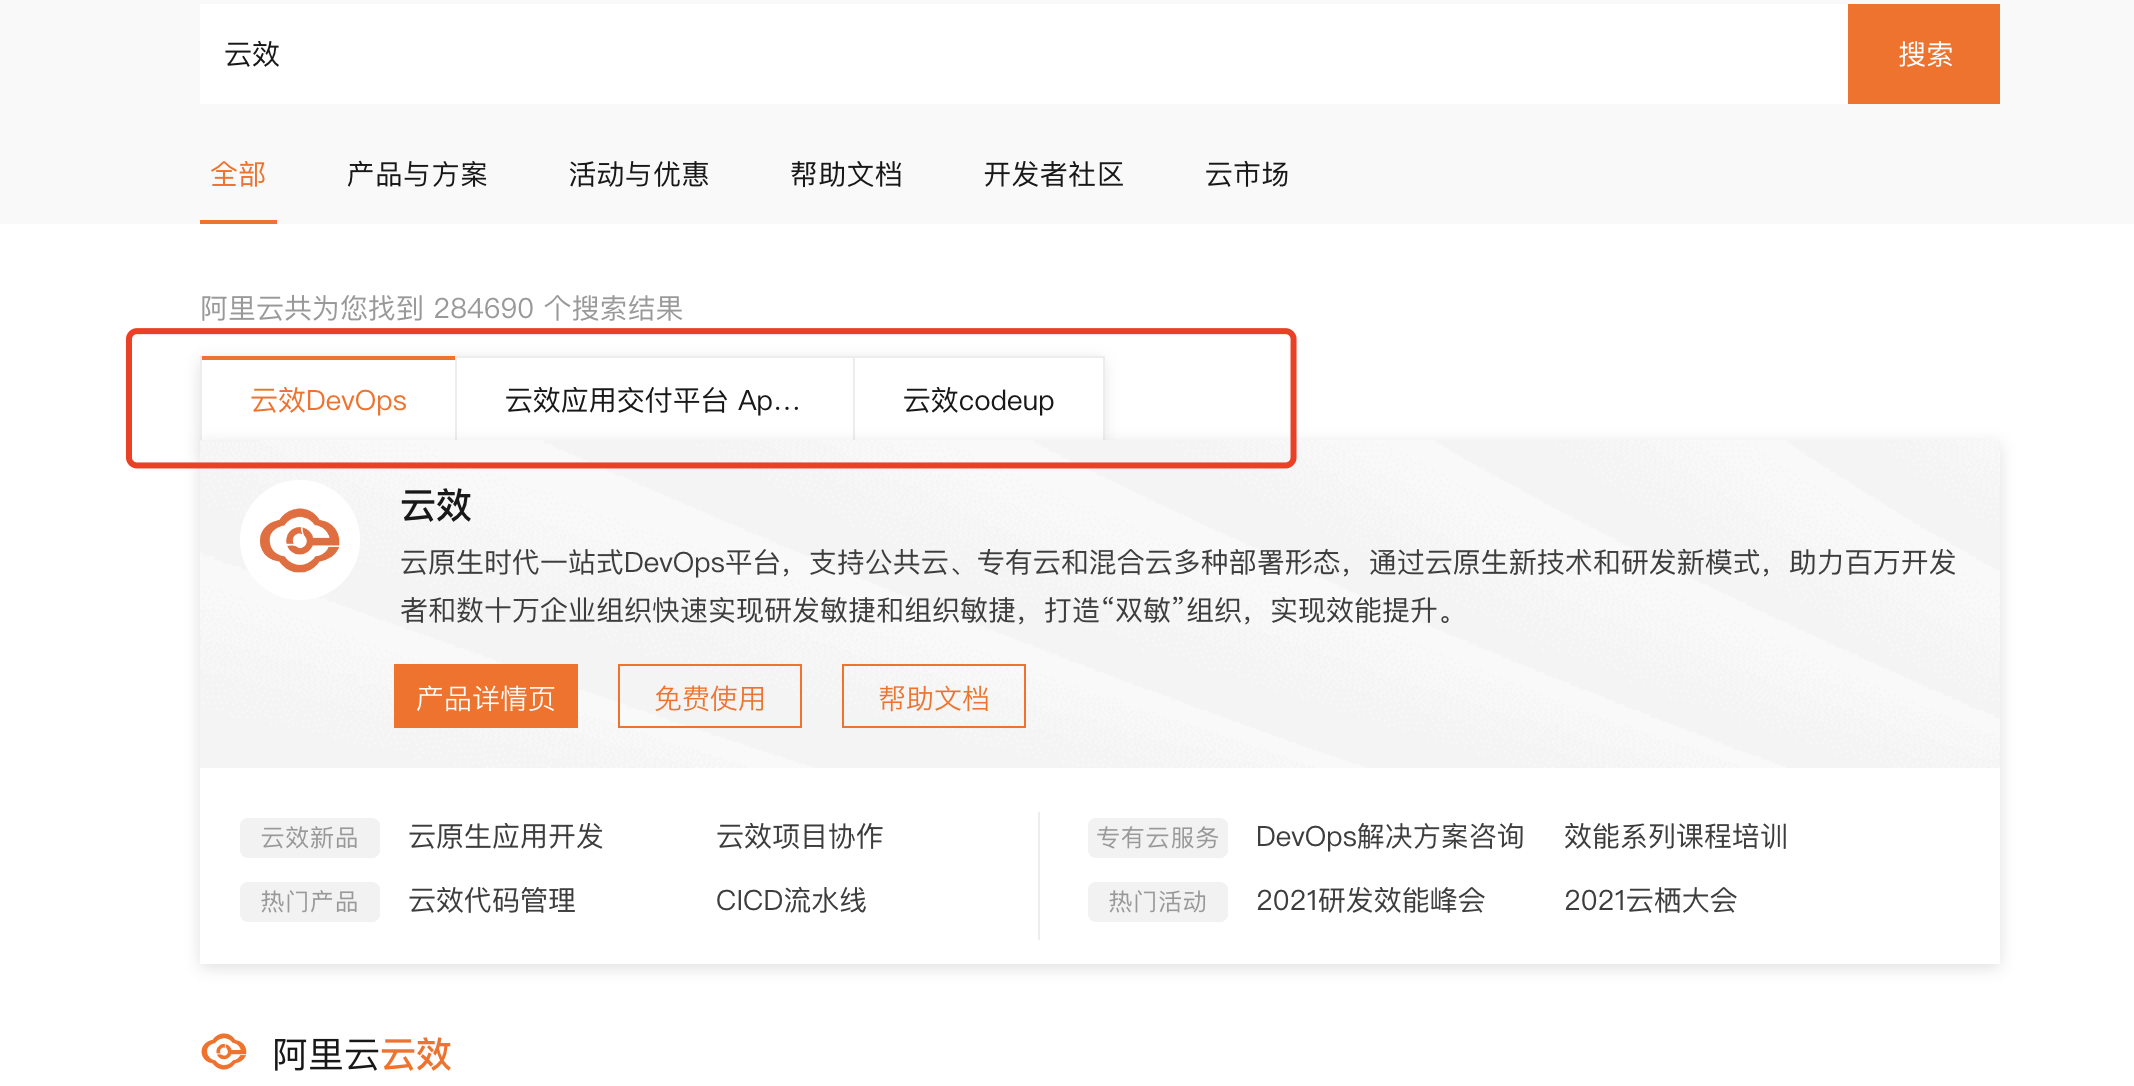The height and width of the screenshot is (1086, 2134).
Task: Click the 阿里云云效 logo icon at bottom
Action: coord(224,1052)
